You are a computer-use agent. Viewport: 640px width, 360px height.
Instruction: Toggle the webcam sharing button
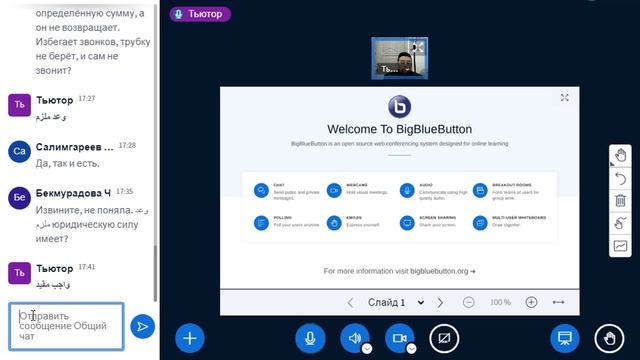pyautogui.click(x=399, y=338)
